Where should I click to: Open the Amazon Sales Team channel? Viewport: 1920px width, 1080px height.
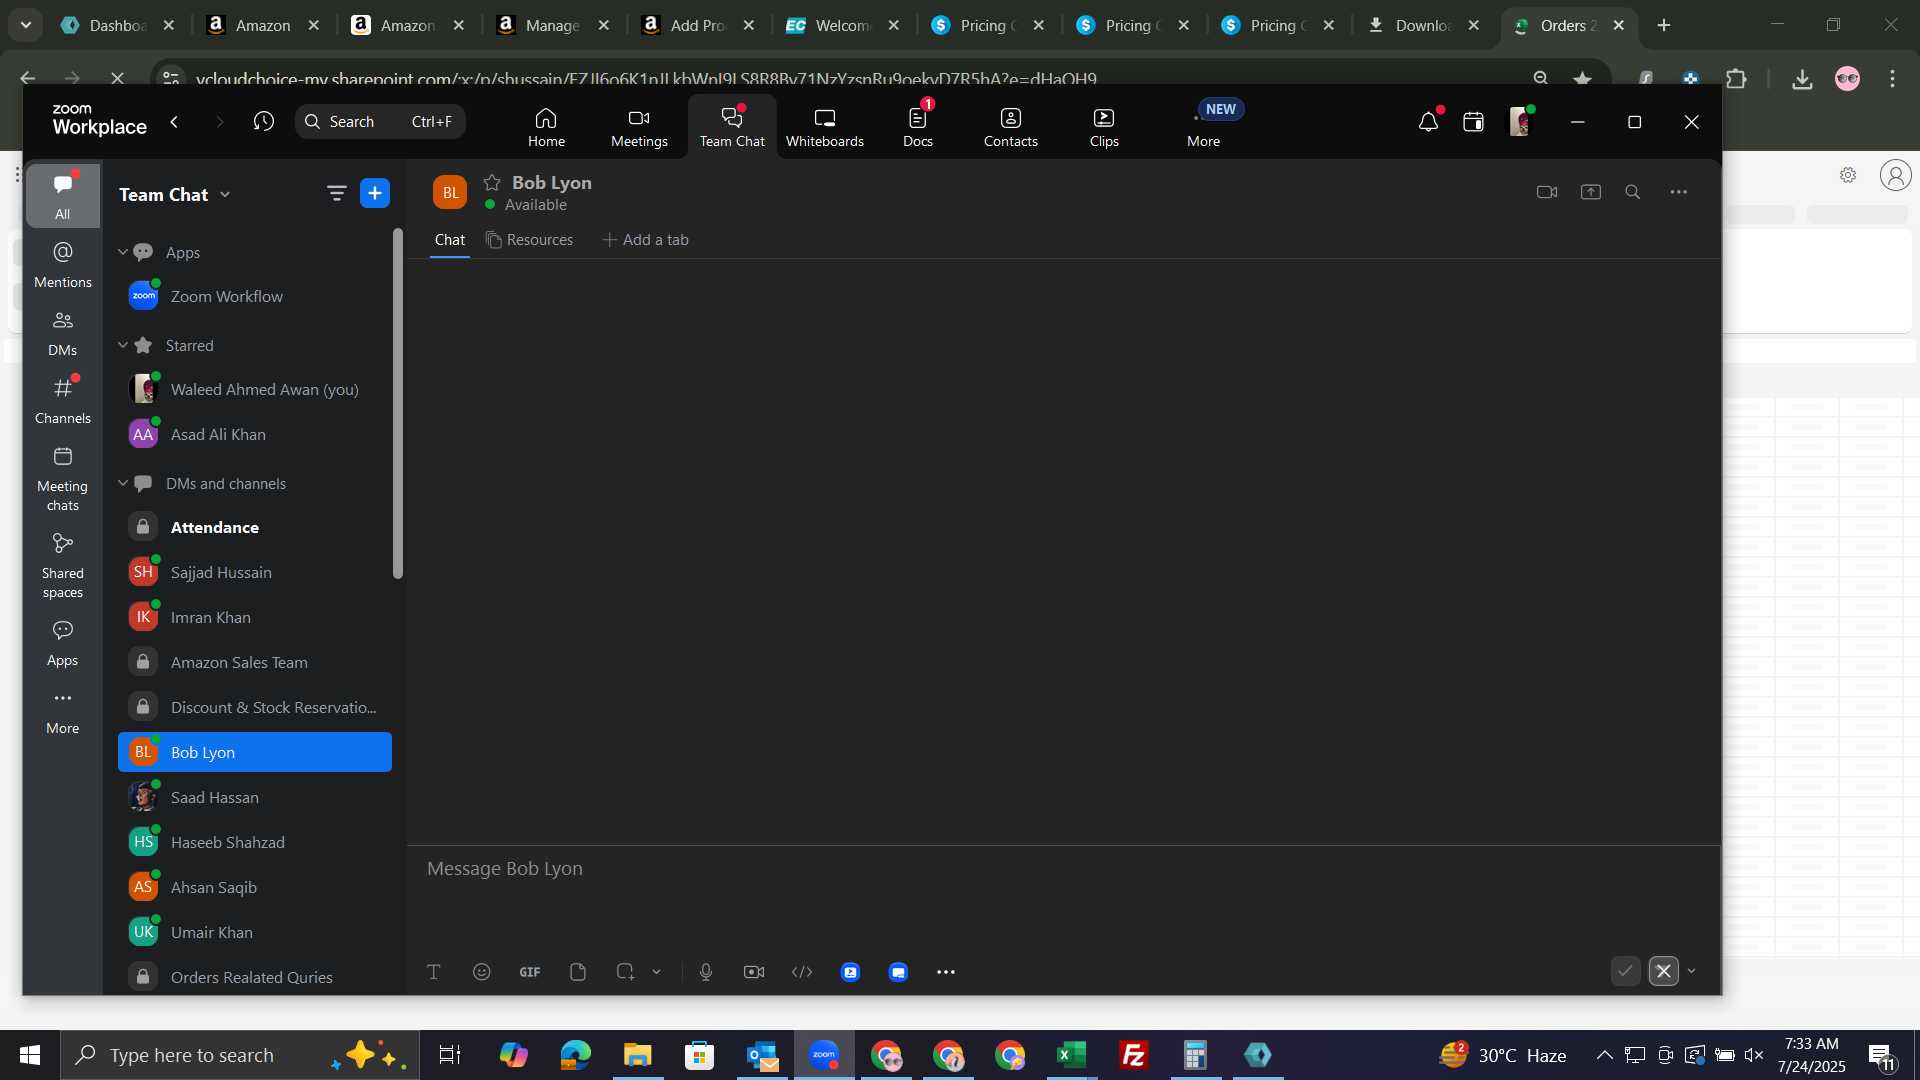point(255,663)
